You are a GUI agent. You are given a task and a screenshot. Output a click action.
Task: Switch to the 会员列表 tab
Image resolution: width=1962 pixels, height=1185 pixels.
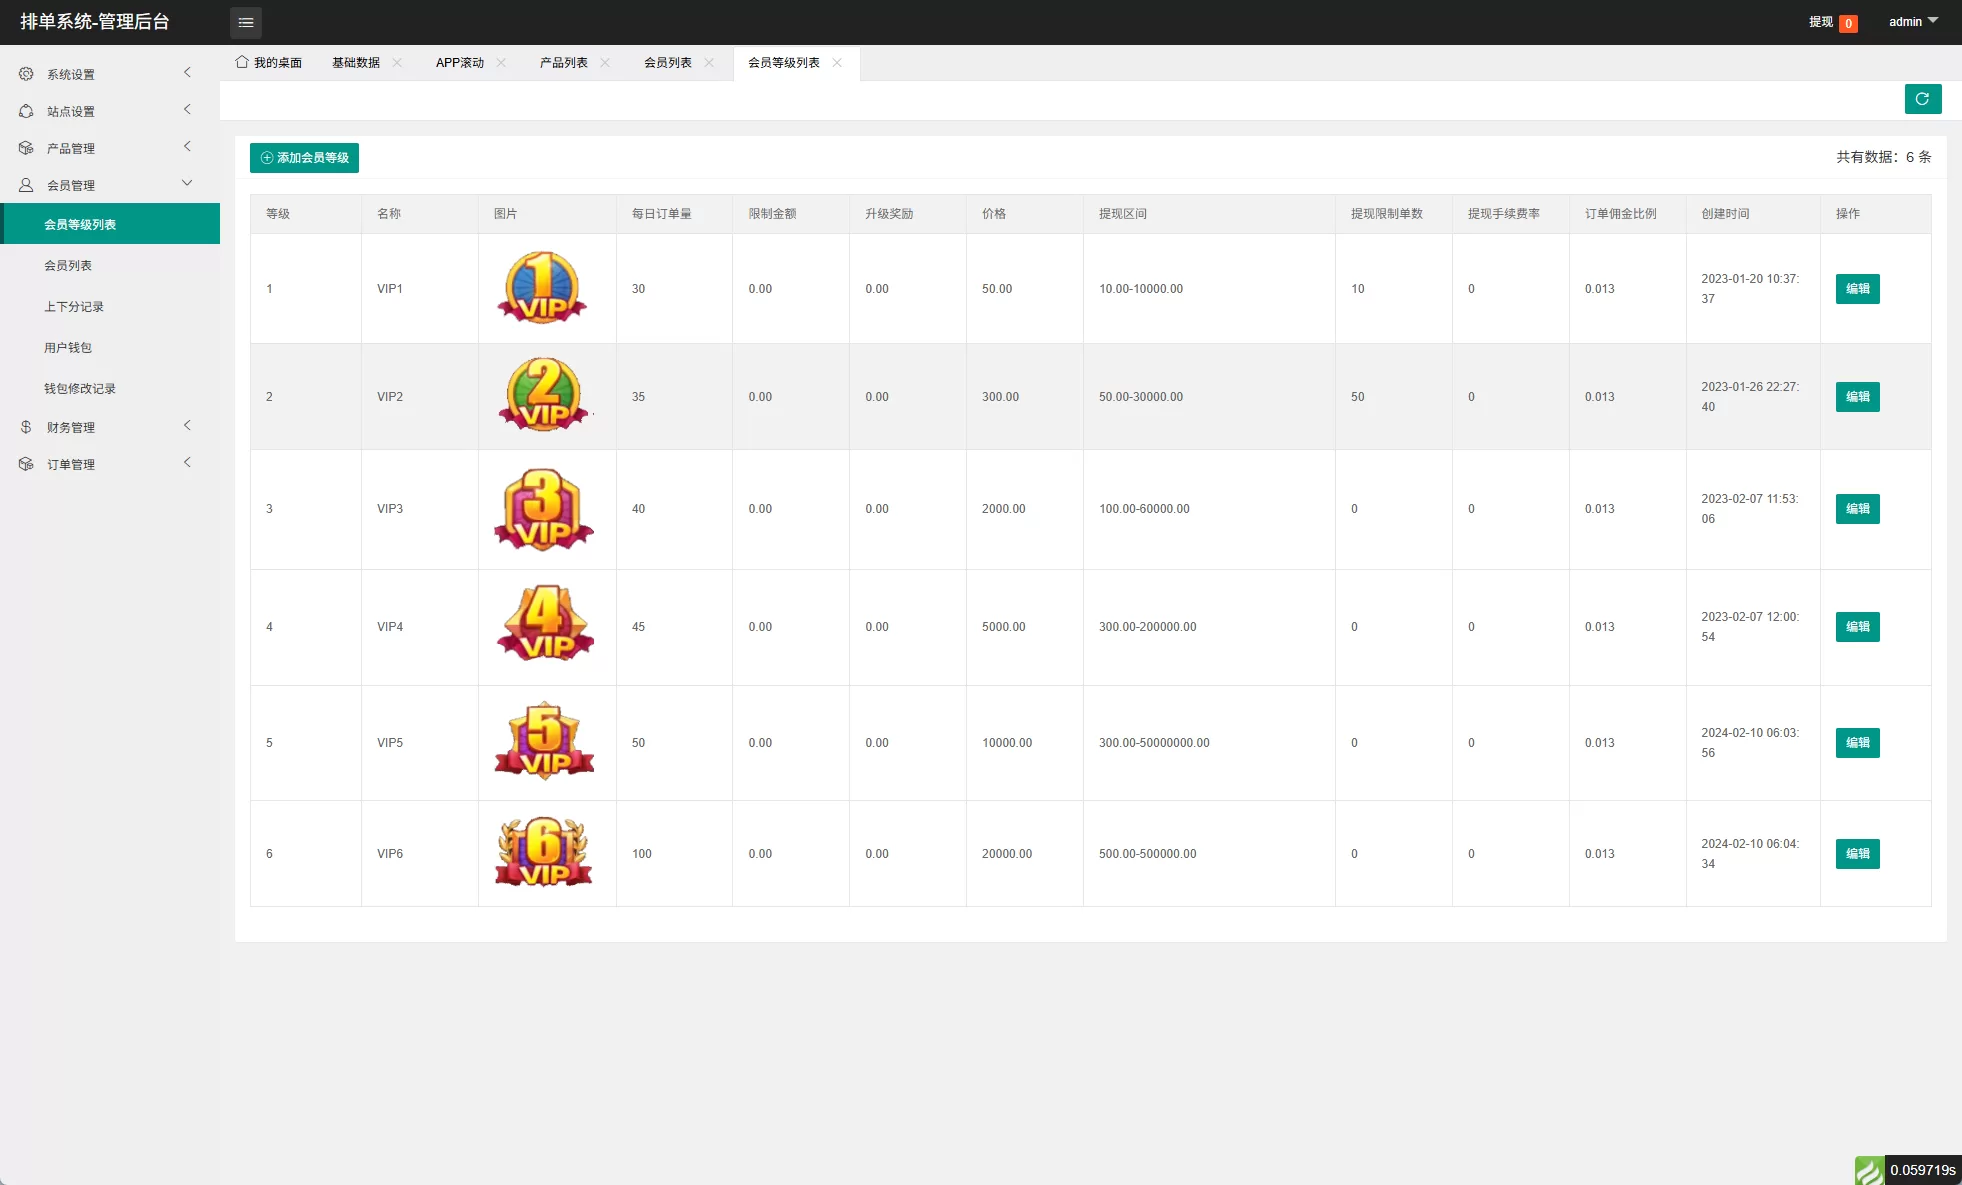pyautogui.click(x=667, y=62)
